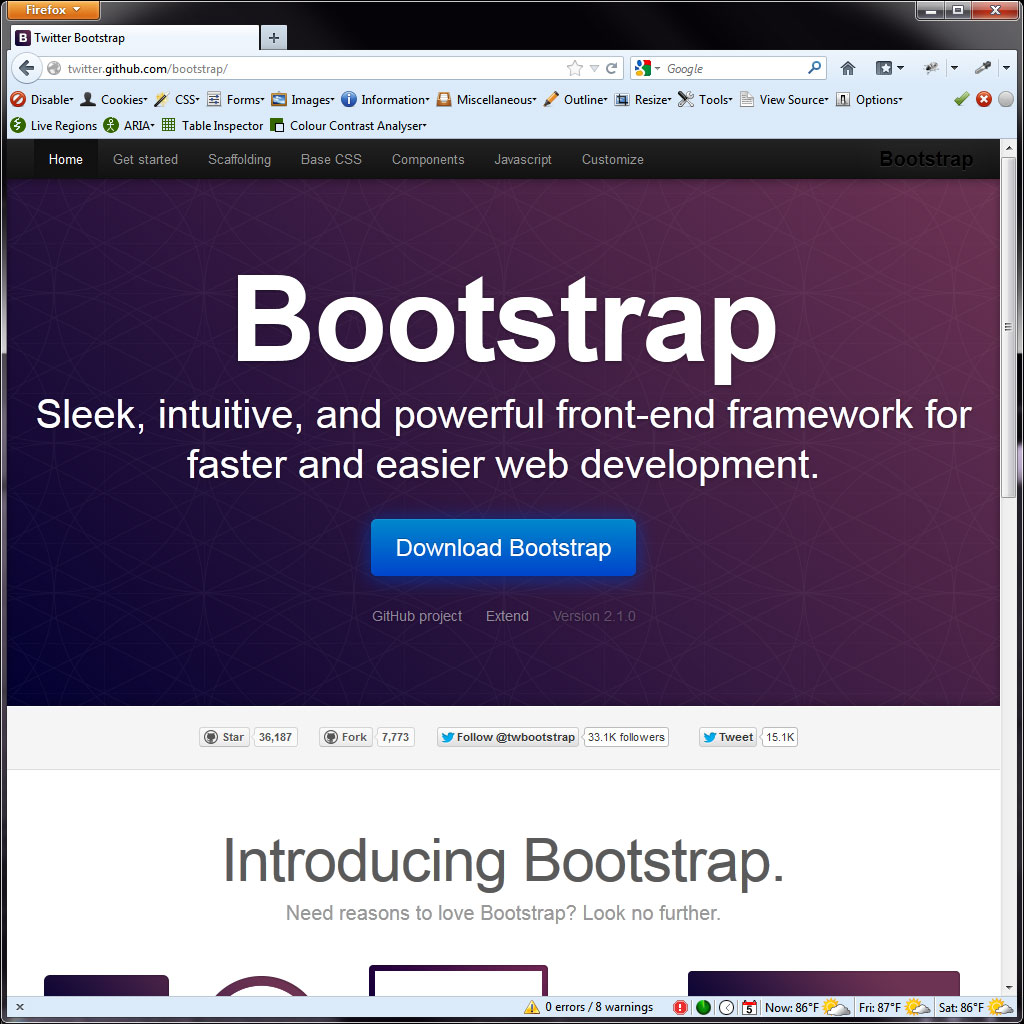Open the Forms dropdown menu
Image resolution: width=1024 pixels, height=1024 pixels.
pyautogui.click(x=235, y=99)
